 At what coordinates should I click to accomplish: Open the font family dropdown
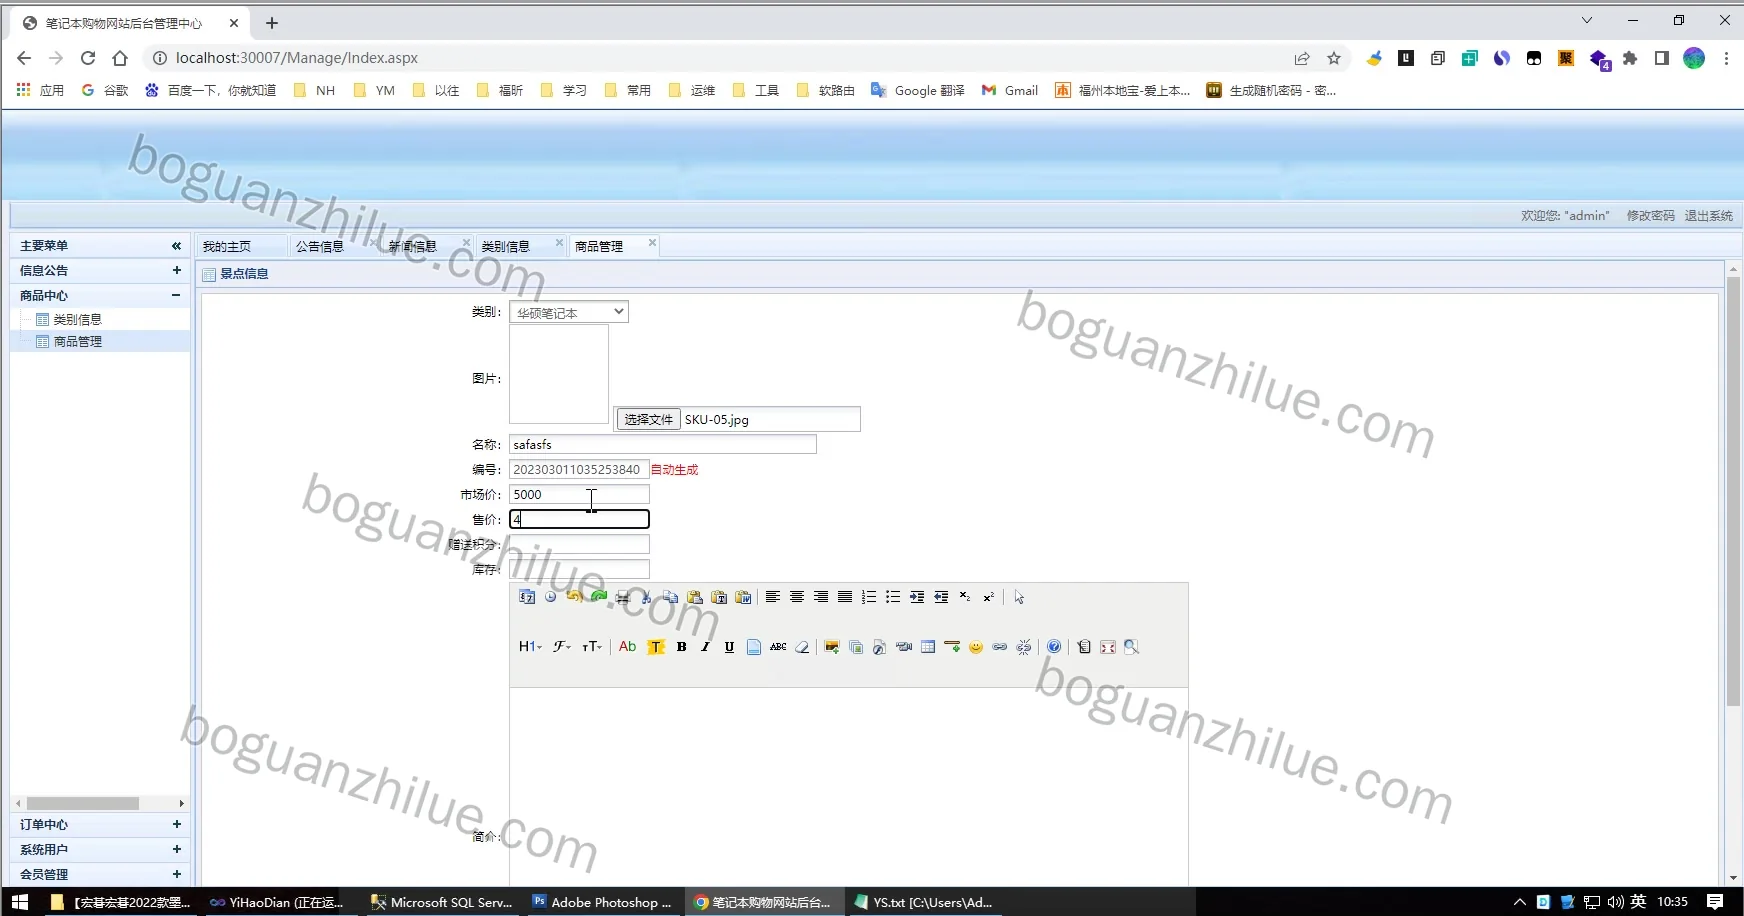pyautogui.click(x=562, y=647)
